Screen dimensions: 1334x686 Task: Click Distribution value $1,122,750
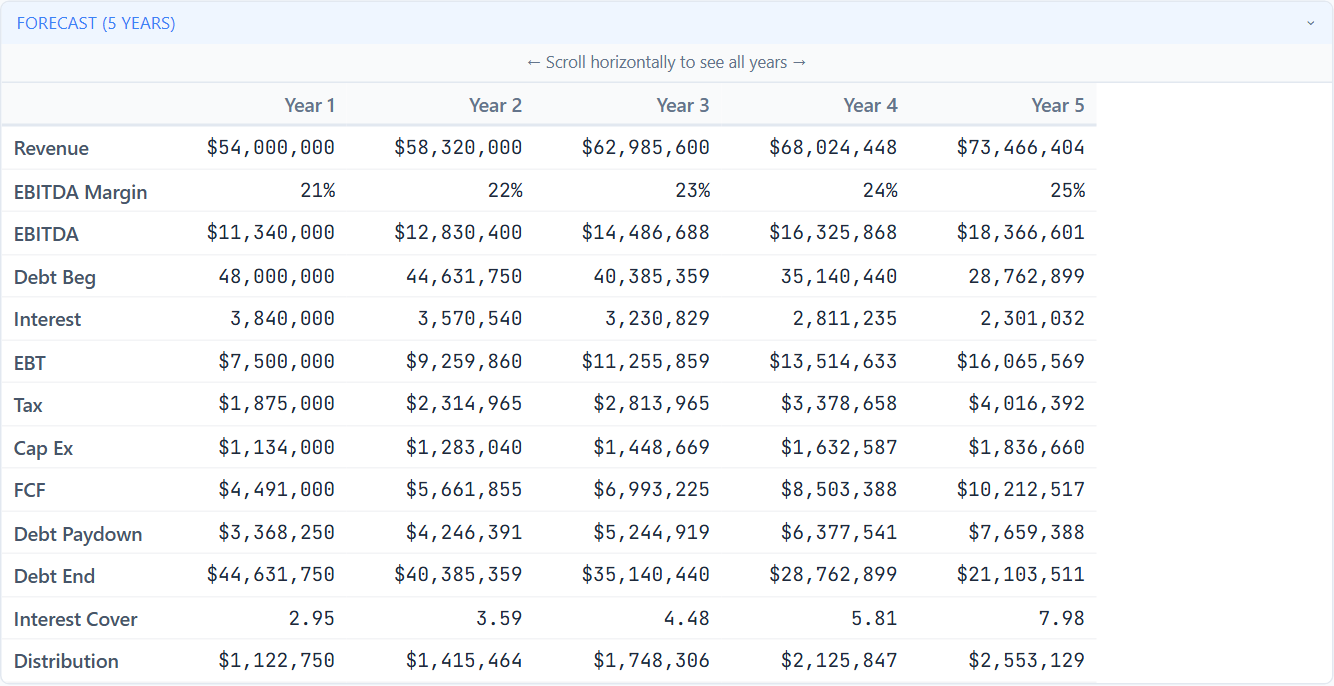coord(277,660)
